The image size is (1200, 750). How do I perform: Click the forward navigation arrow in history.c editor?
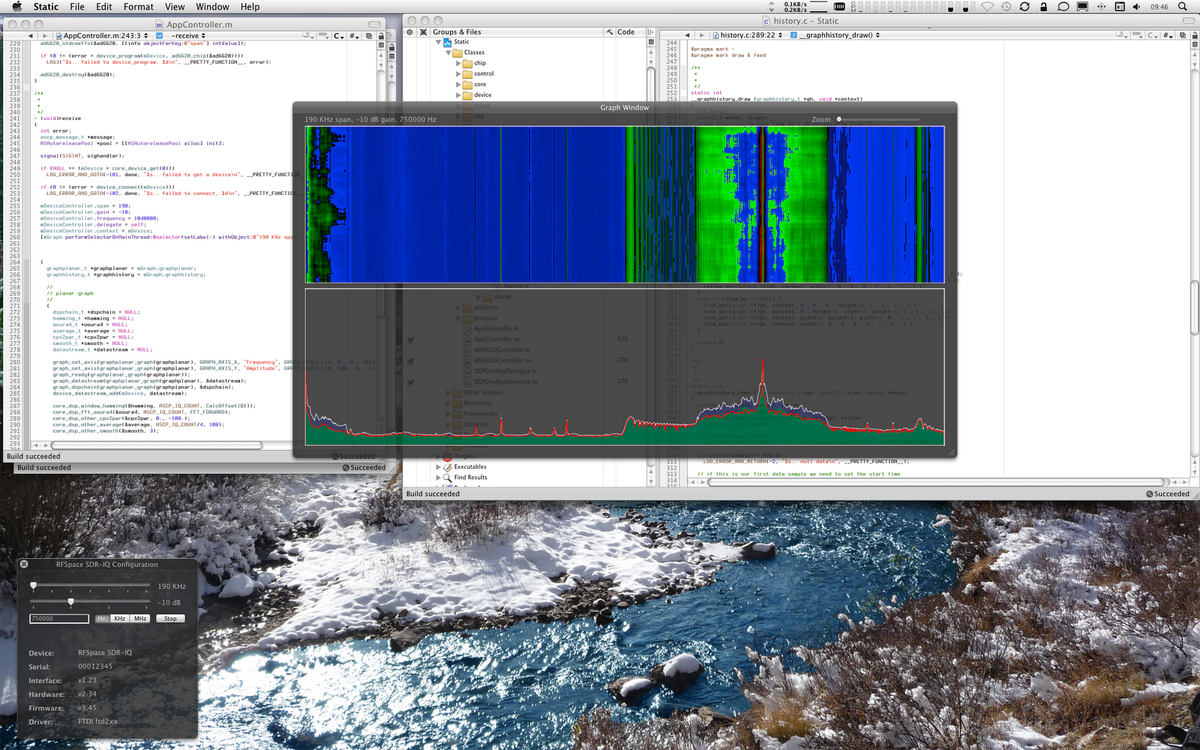[701, 33]
